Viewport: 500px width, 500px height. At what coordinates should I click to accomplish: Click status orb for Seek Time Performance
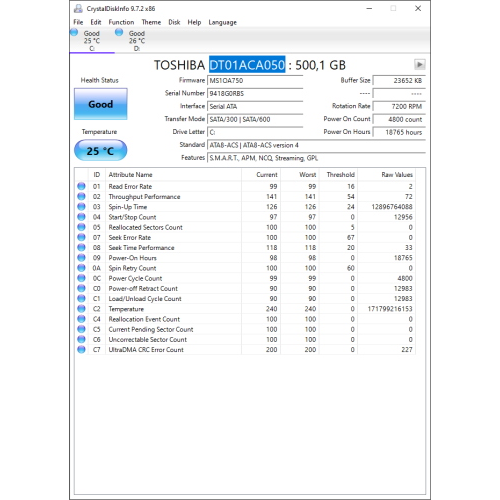click(x=81, y=248)
